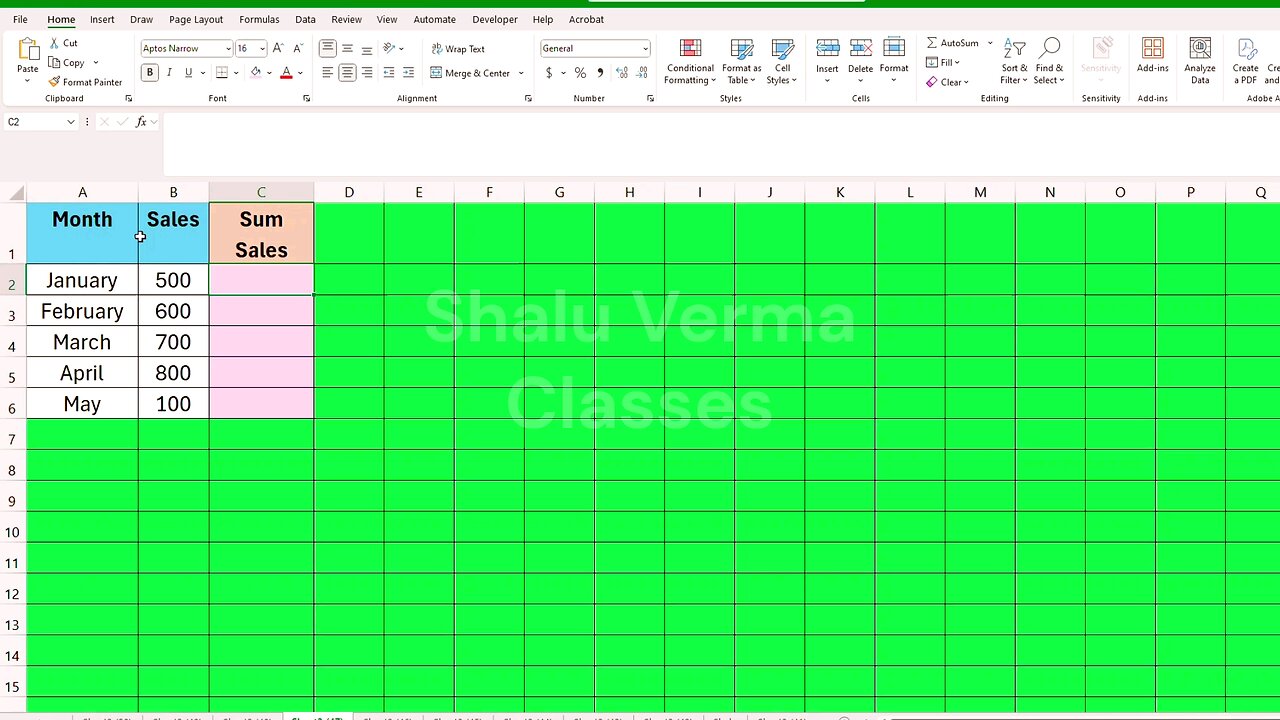This screenshot has width=1280, height=720.
Task: Switch to the Data tab
Action: pos(305,19)
